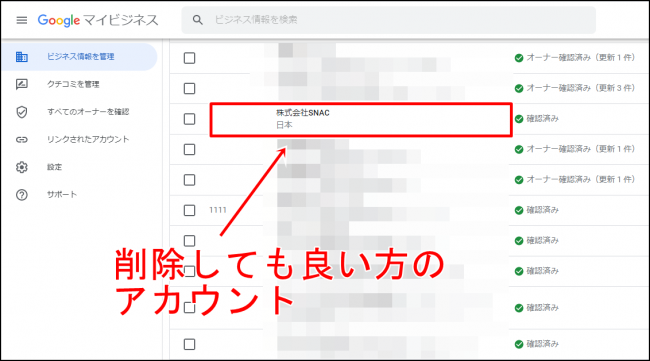Click the Google マイビジネス logo
This screenshot has height=361, width=650.
coord(98,20)
